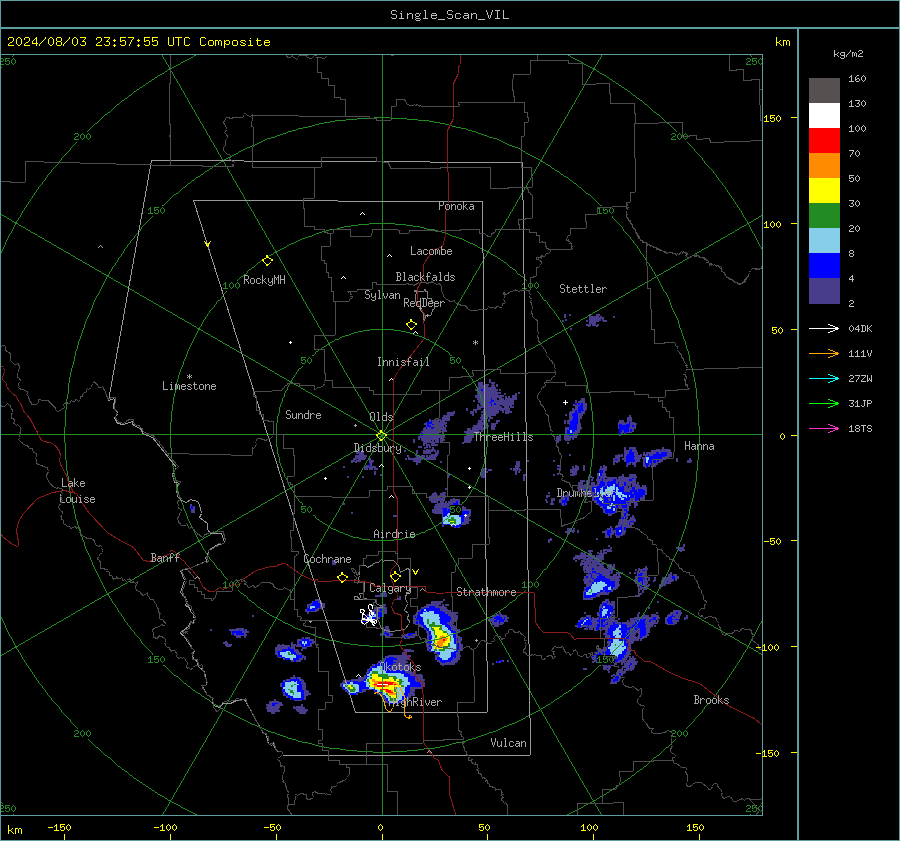Click the Strathmore town label
The width and height of the screenshot is (900, 841).
[486, 592]
